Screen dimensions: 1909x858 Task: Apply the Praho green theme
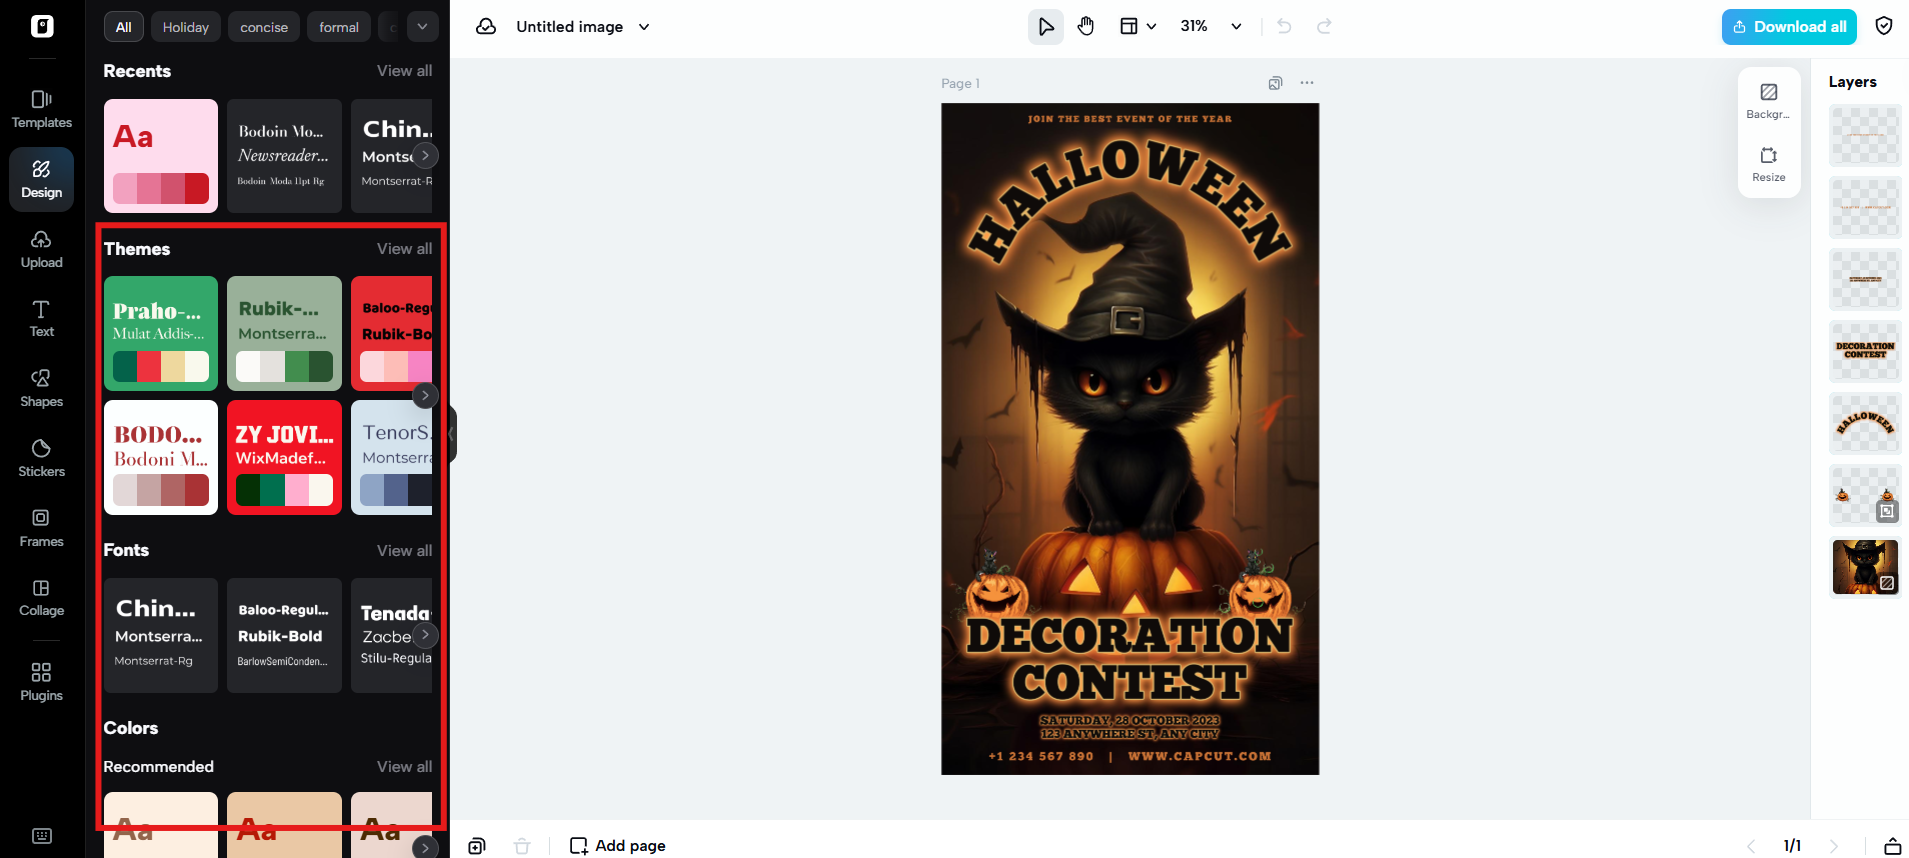161,333
